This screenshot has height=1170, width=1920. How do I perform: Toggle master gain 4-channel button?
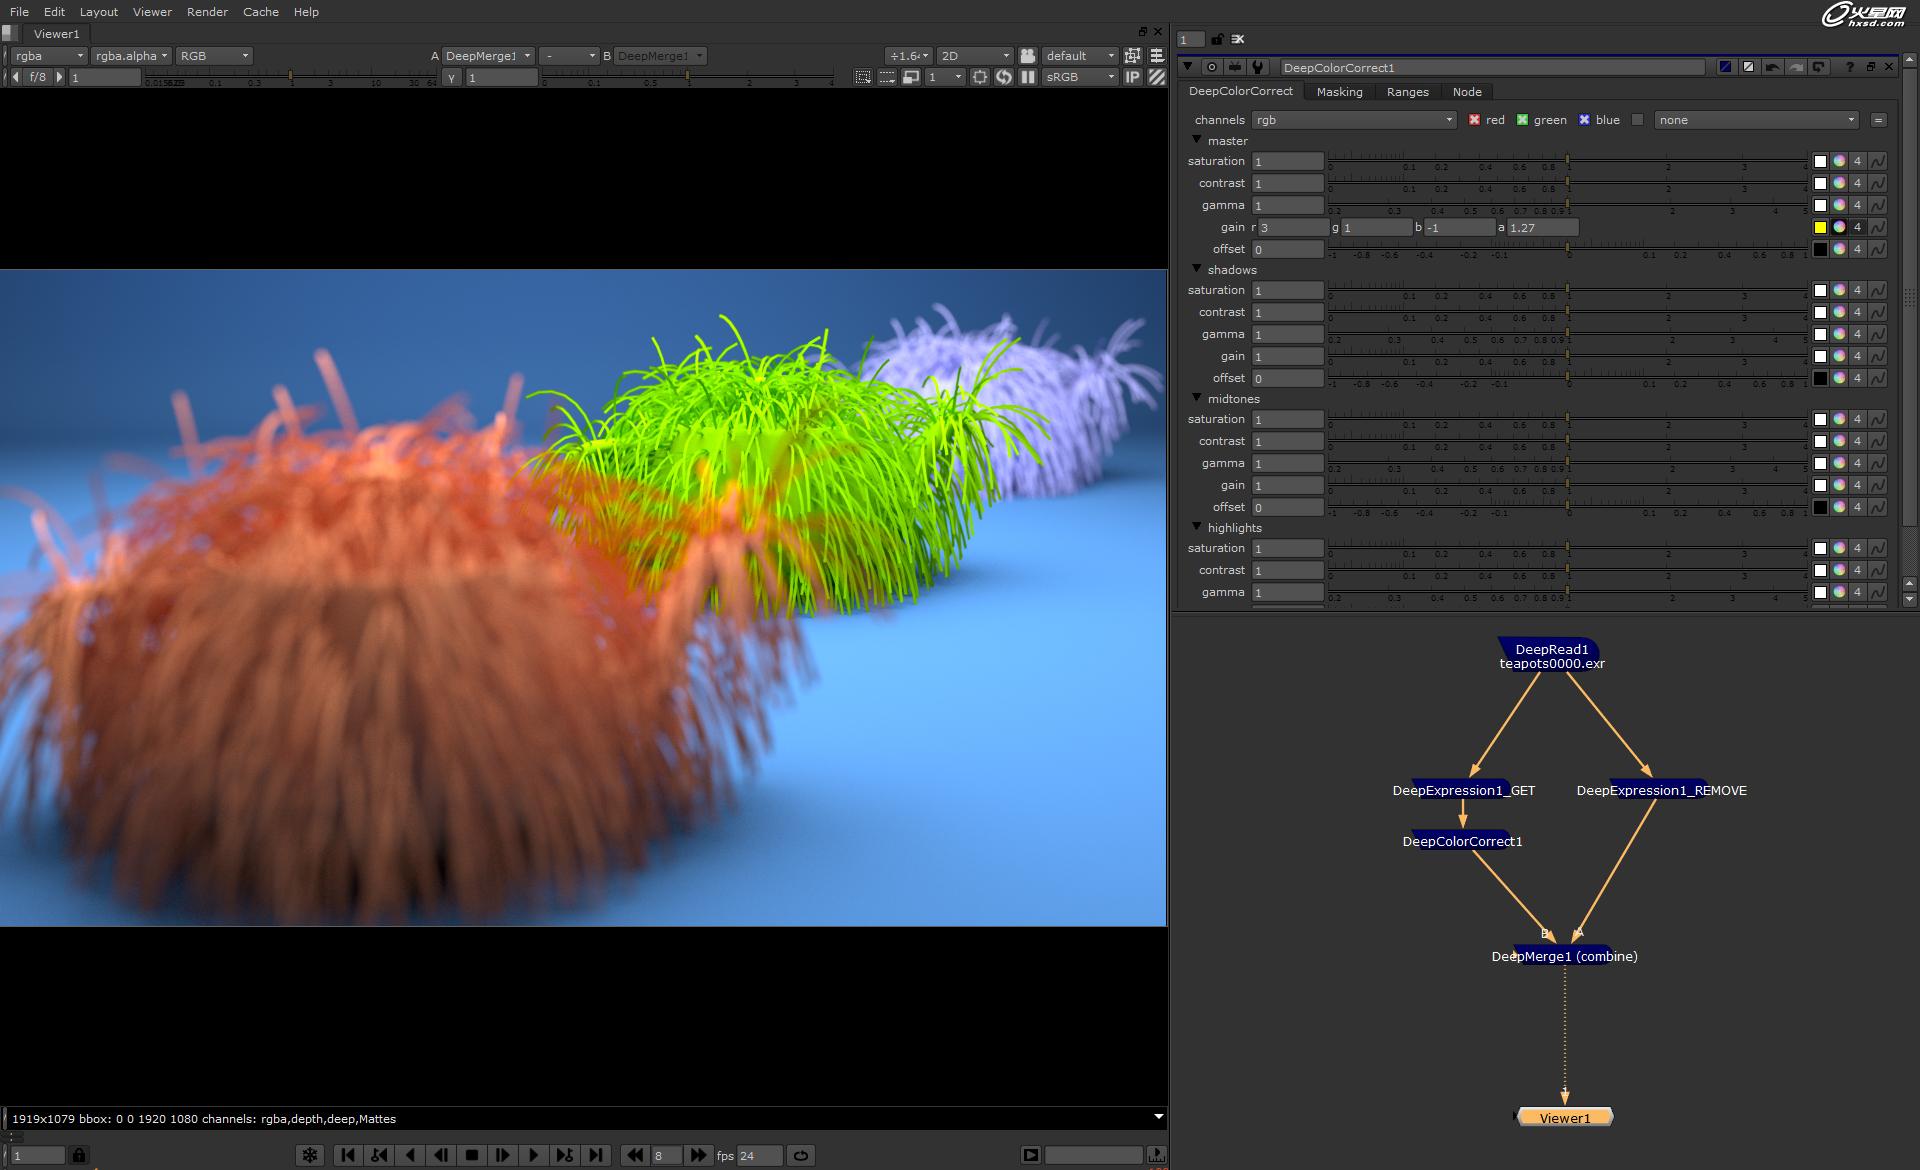click(1857, 227)
